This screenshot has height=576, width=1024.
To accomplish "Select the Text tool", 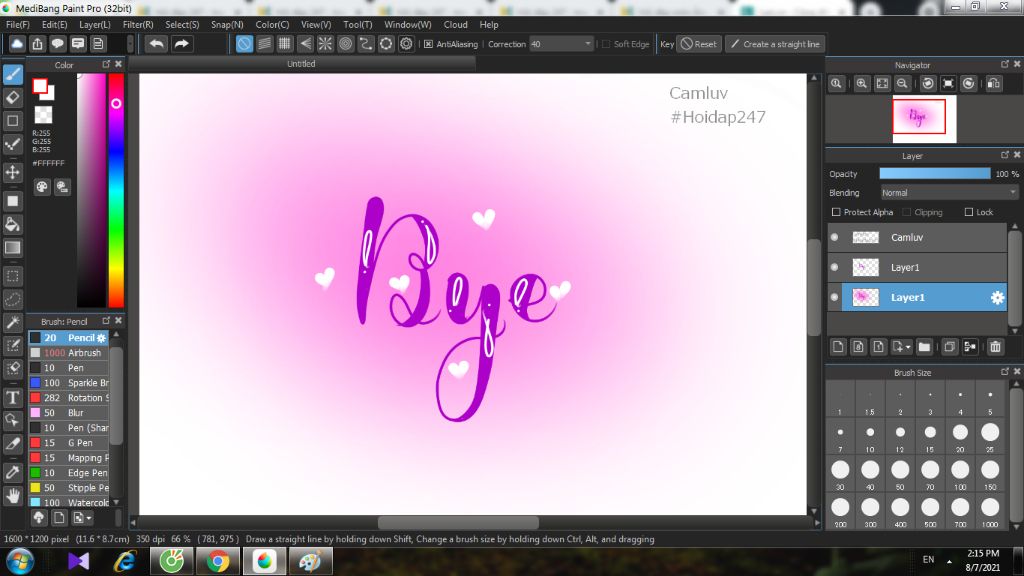I will pos(12,397).
